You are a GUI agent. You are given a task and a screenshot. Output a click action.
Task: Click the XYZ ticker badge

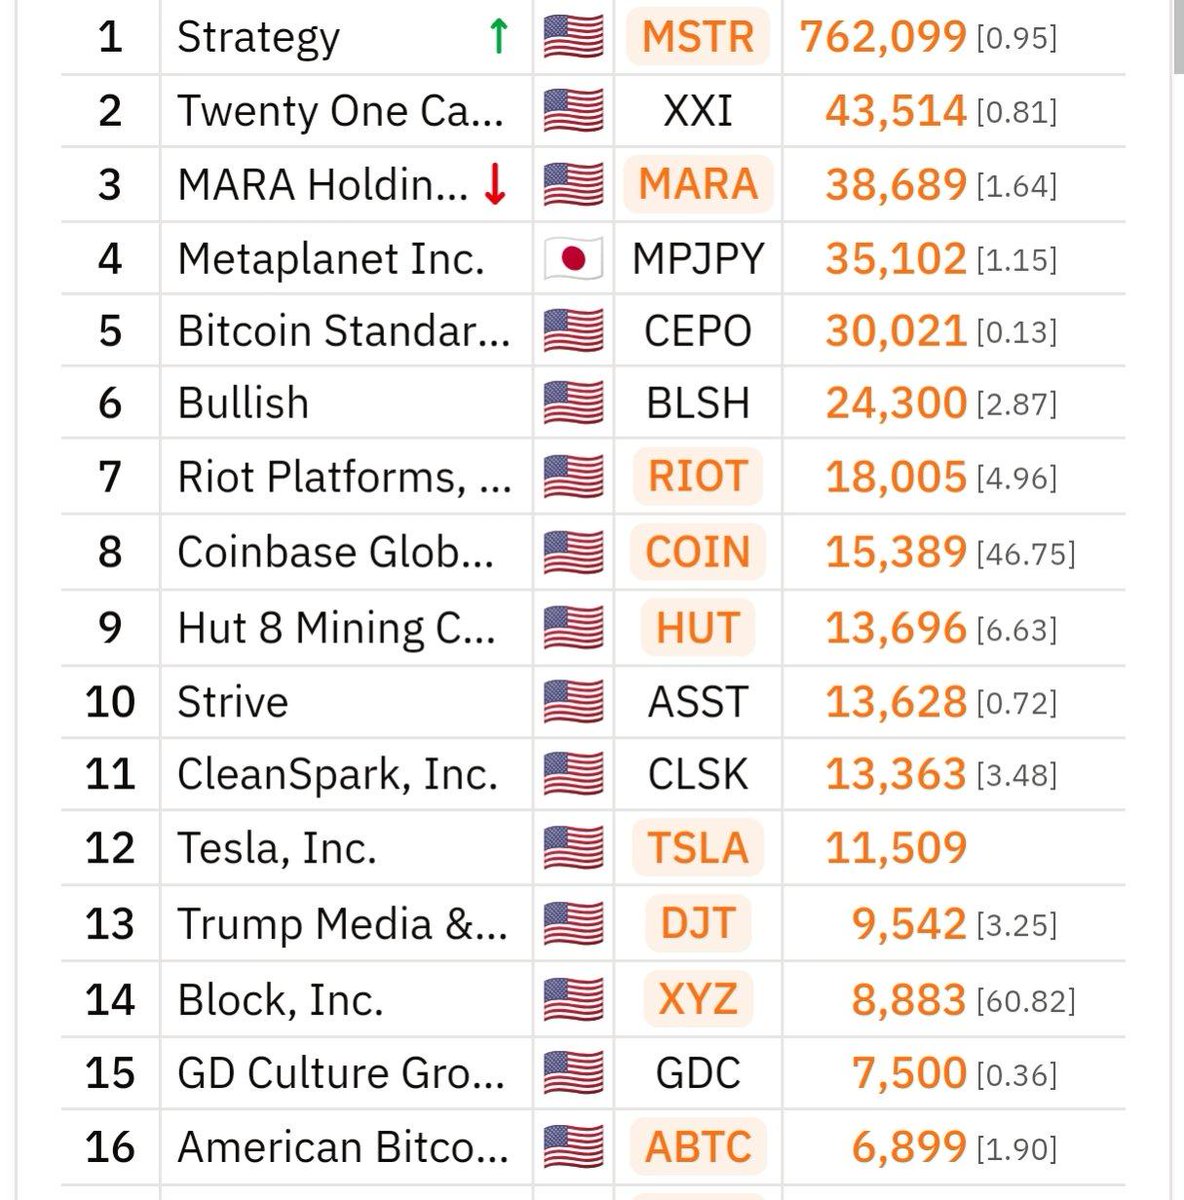tap(698, 999)
